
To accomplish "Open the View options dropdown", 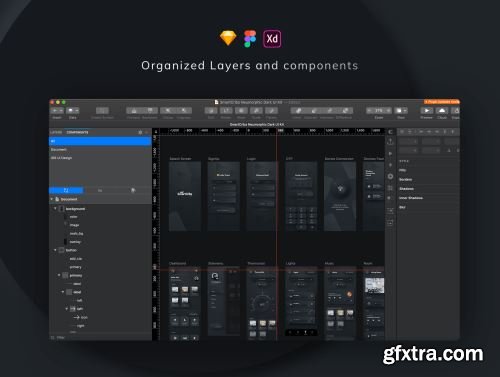I will (x=401, y=110).
